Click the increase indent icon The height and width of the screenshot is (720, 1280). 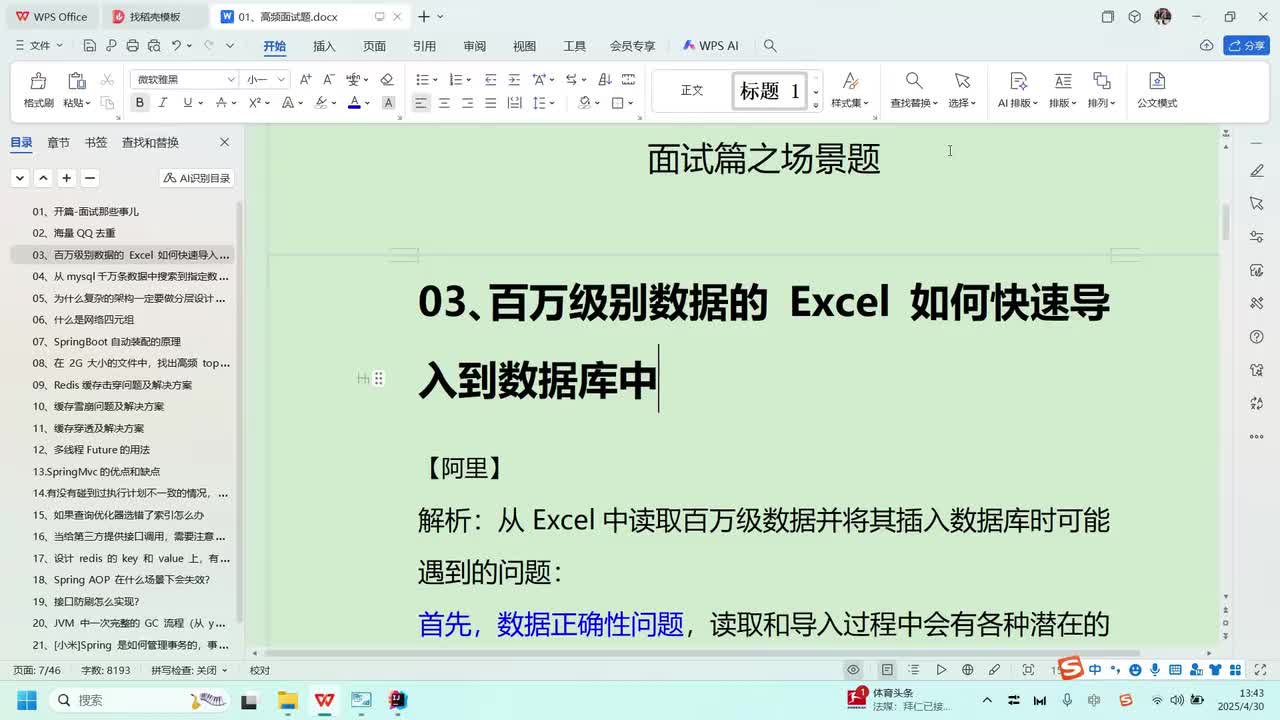[514, 80]
